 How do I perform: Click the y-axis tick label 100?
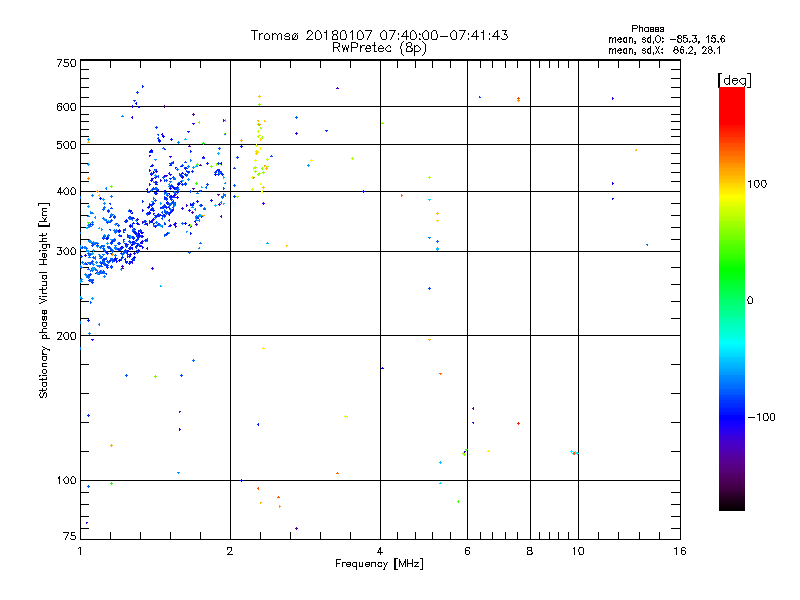(66, 480)
